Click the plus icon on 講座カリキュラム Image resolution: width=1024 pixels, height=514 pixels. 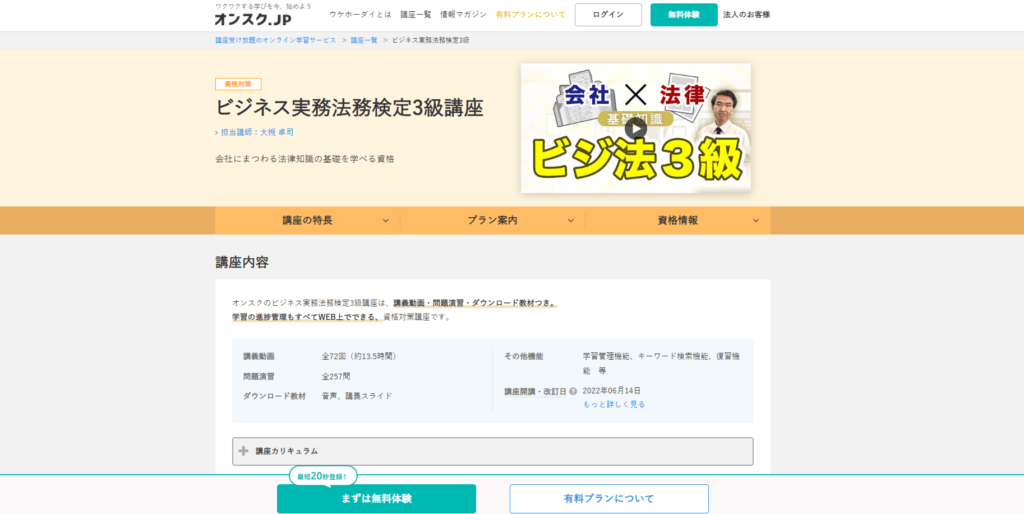coord(244,451)
